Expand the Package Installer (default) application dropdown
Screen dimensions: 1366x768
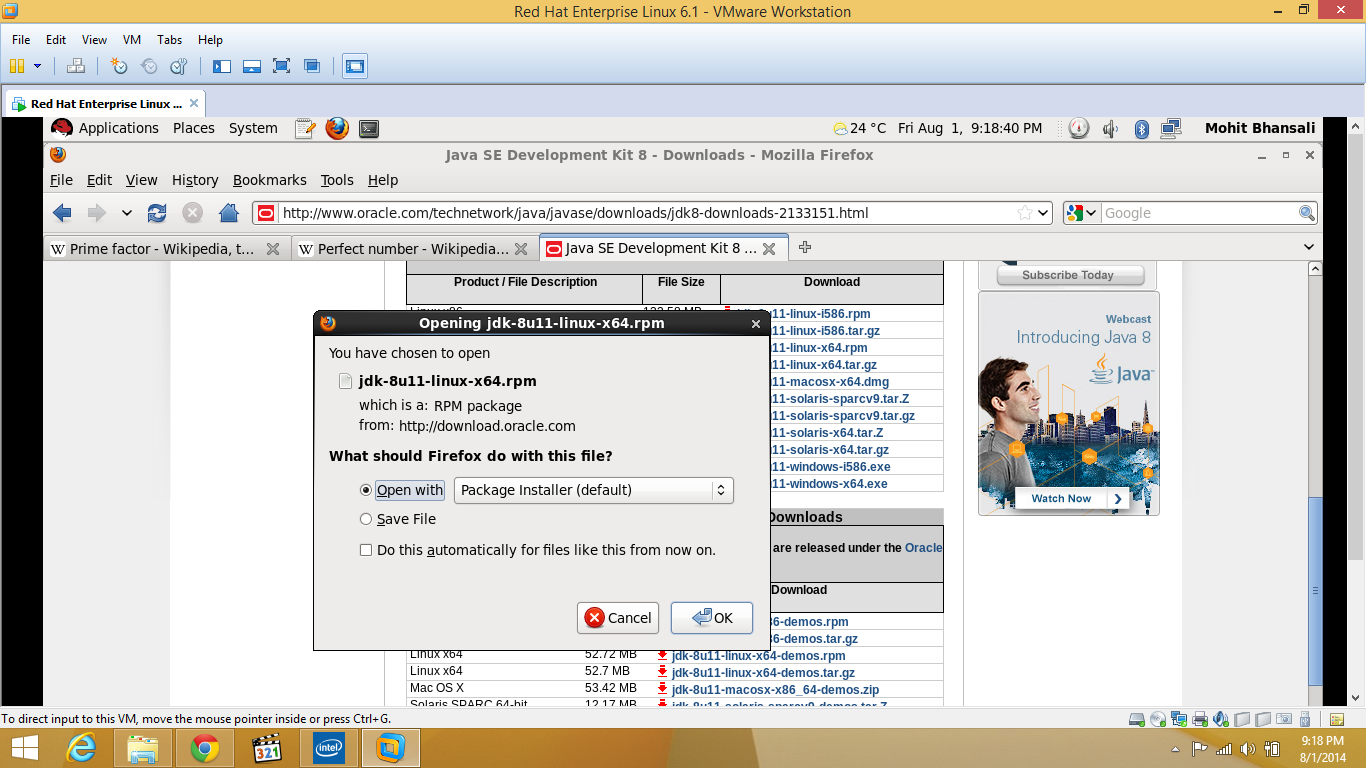[594, 490]
